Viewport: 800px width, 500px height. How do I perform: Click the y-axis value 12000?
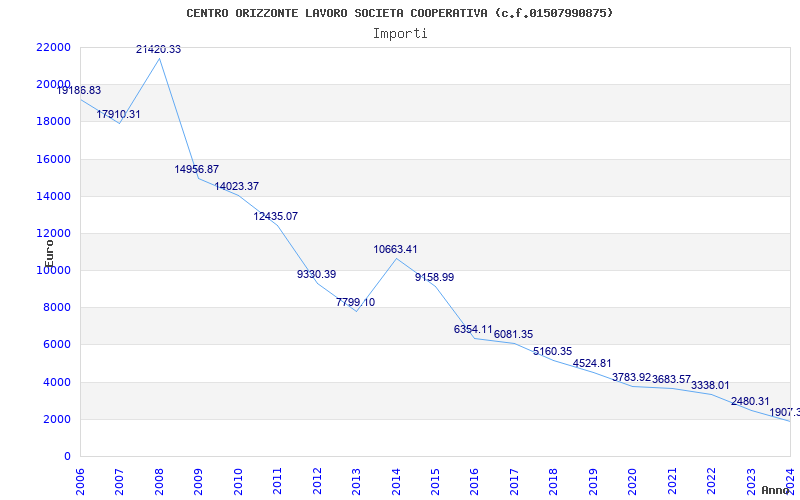pyautogui.click(x=53, y=234)
